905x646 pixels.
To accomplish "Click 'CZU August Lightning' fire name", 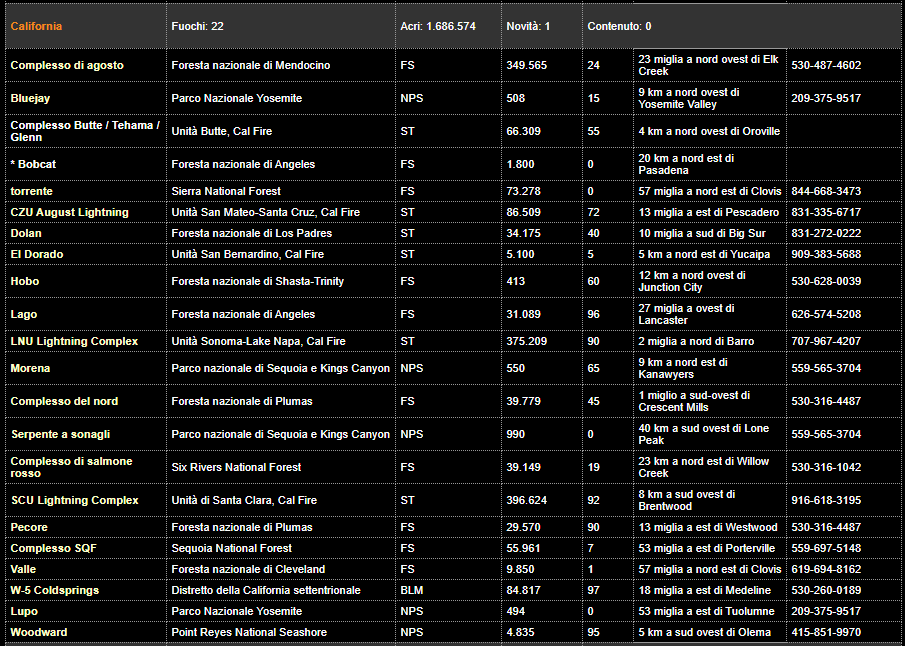I will pos(69,212).
